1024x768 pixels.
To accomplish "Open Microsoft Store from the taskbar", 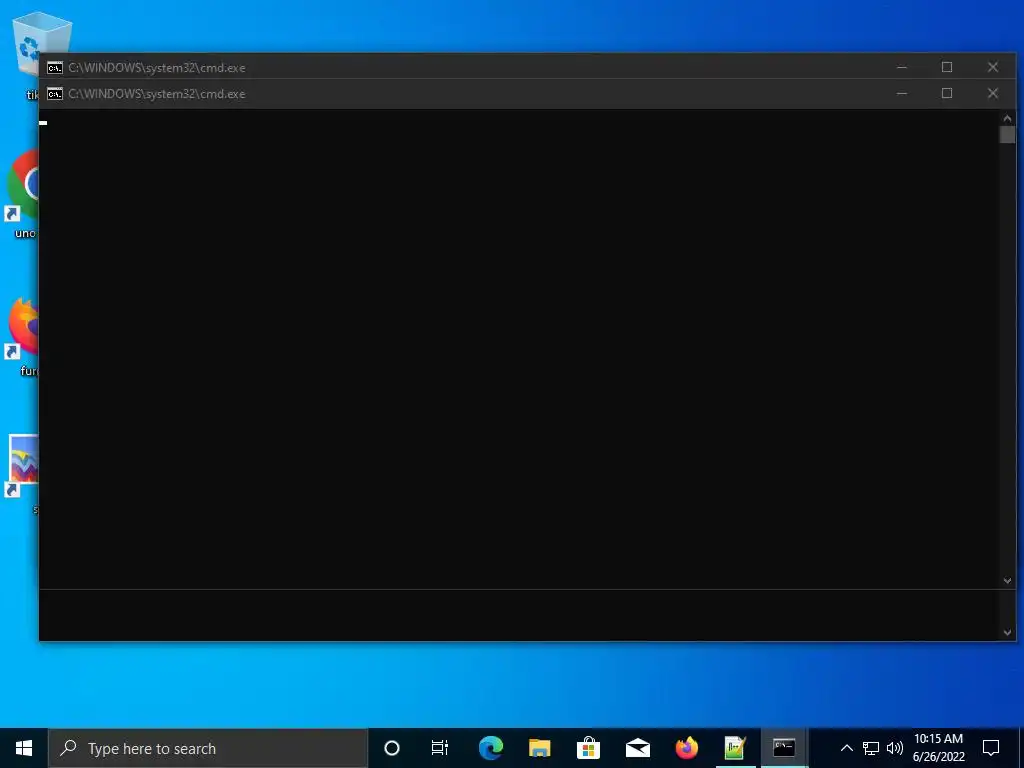I will click(588, 748).
